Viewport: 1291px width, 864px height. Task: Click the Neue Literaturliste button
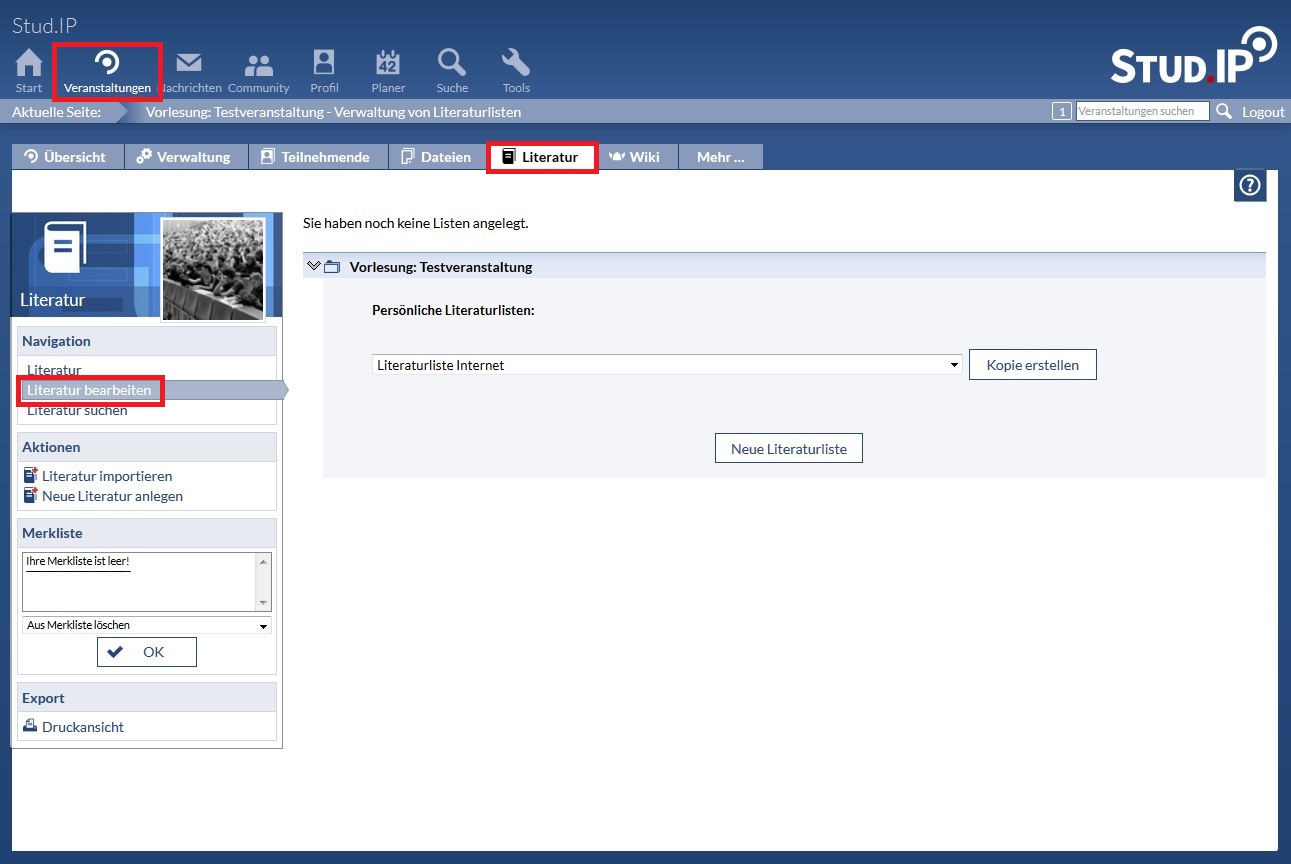coord(788,449)
